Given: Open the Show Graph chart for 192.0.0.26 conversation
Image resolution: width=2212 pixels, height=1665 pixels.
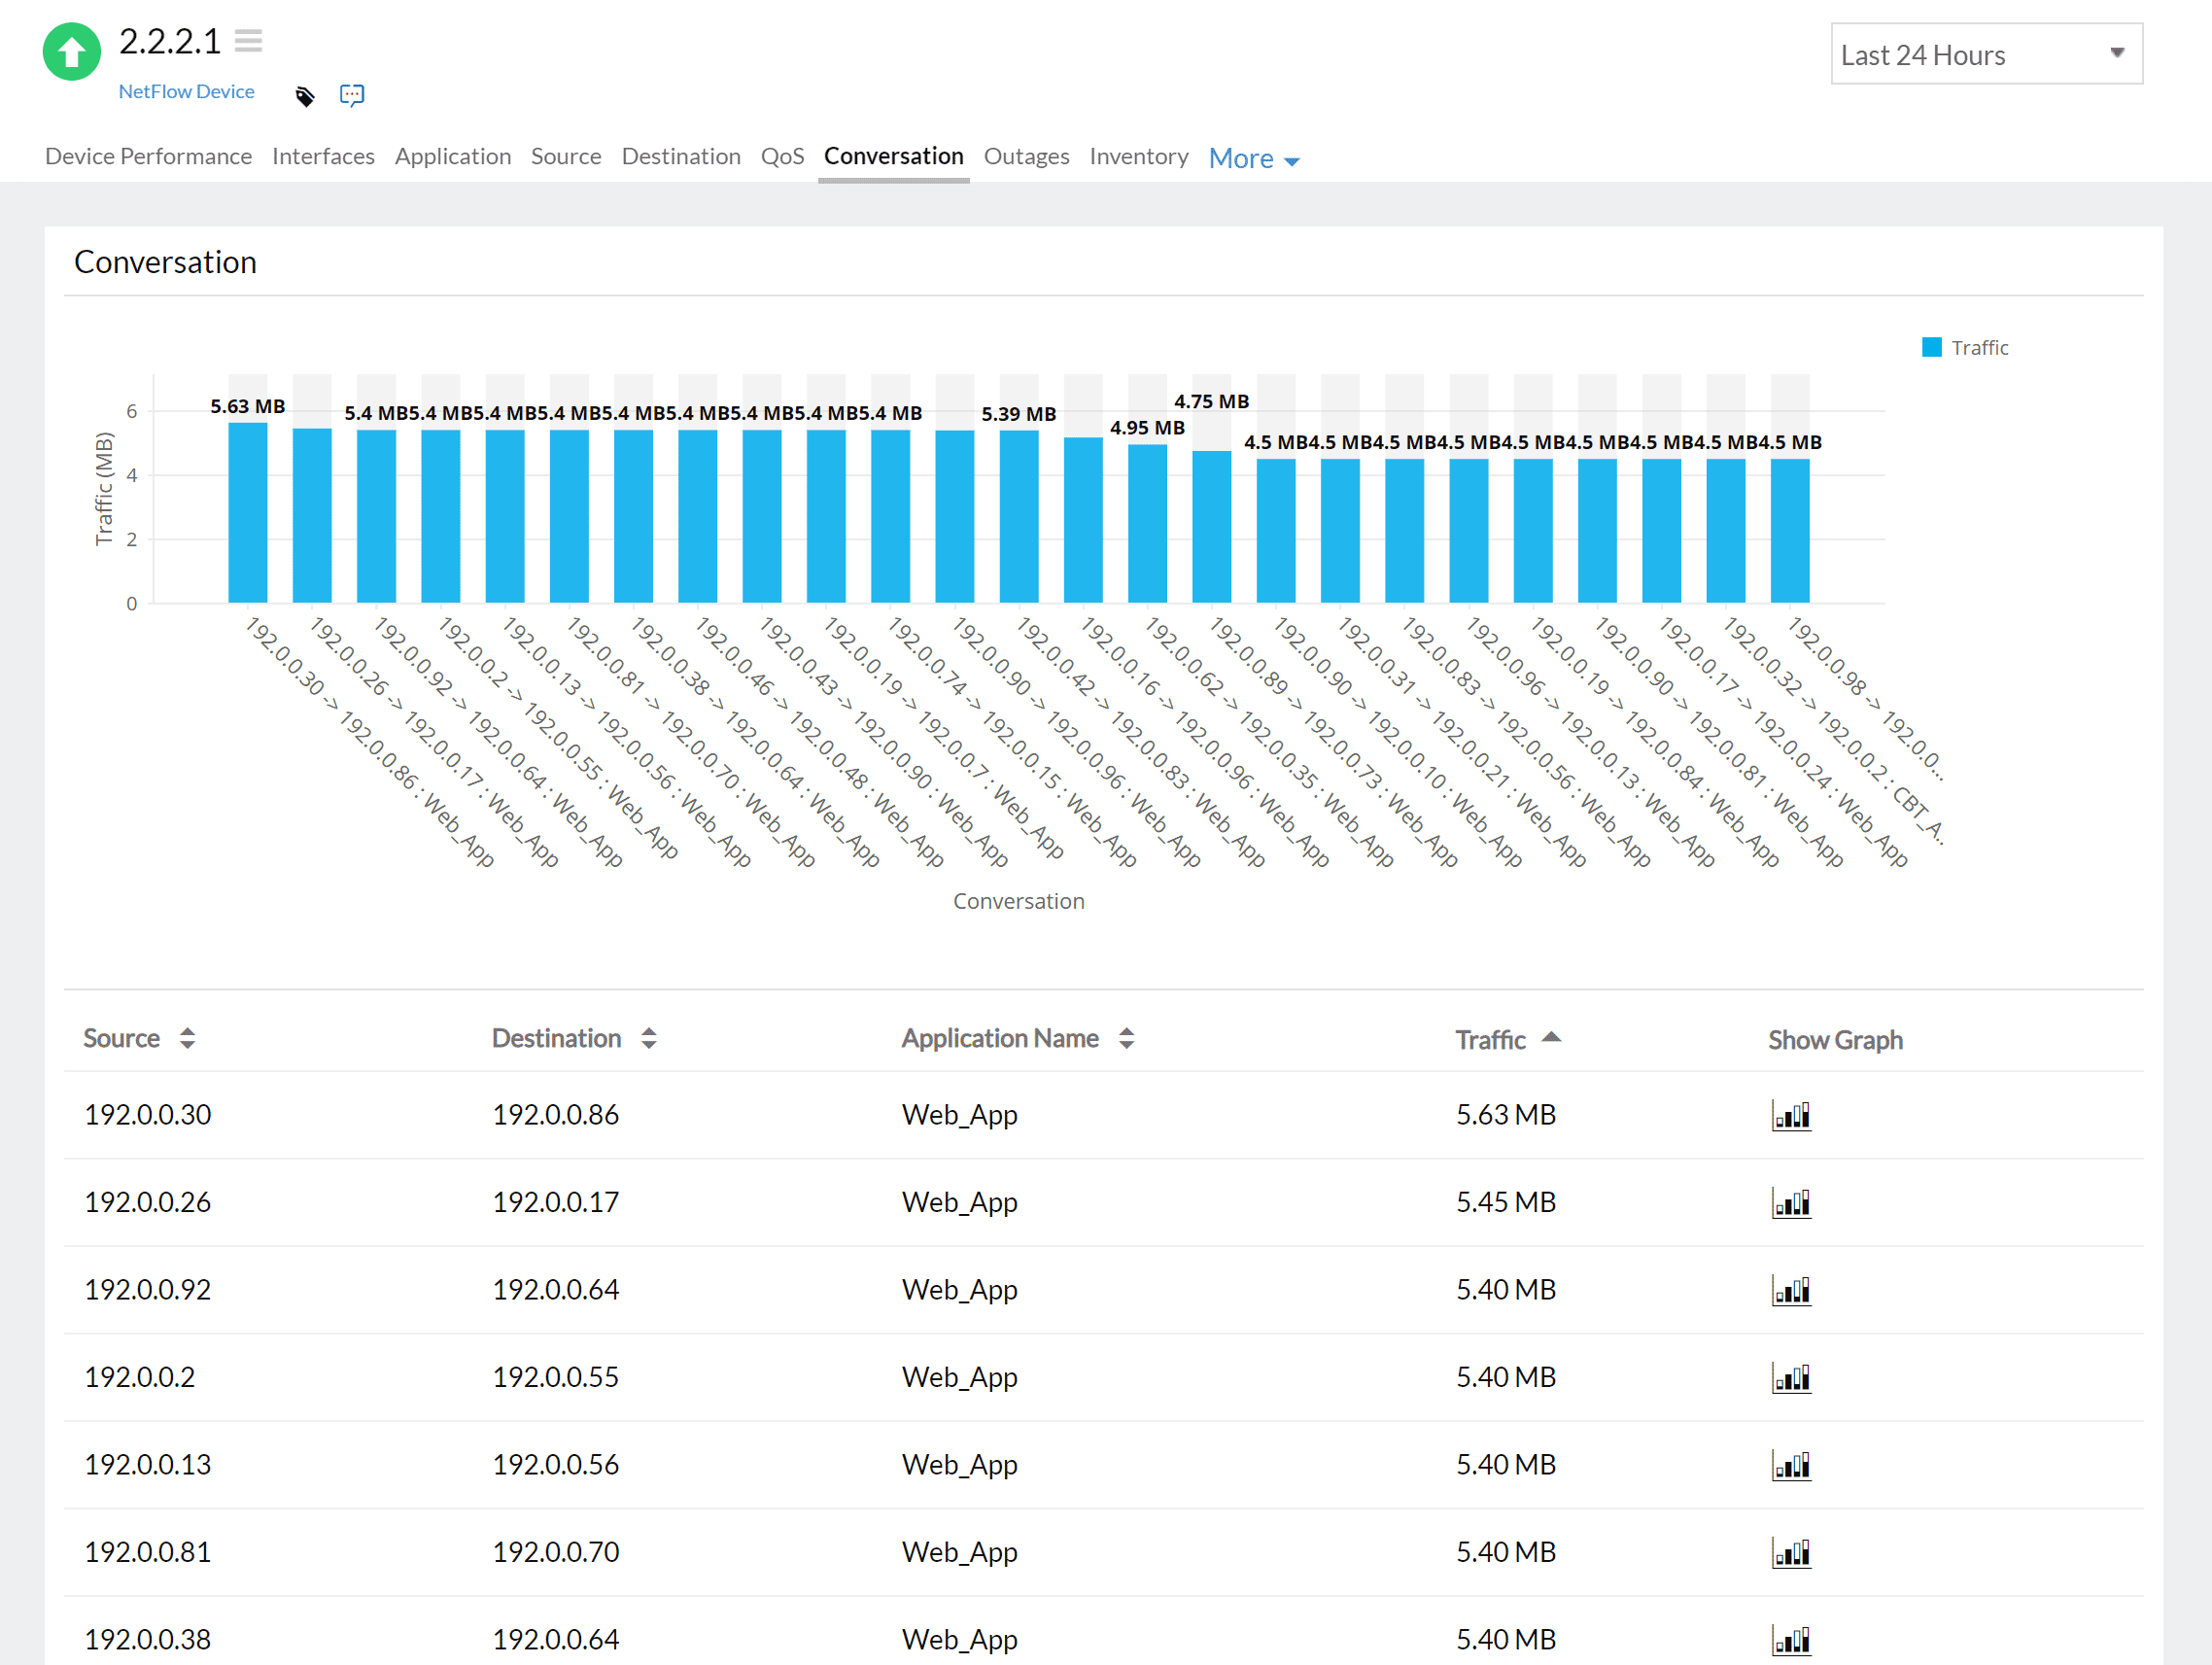Looking at the screenshot, I should (1793, 1203).
